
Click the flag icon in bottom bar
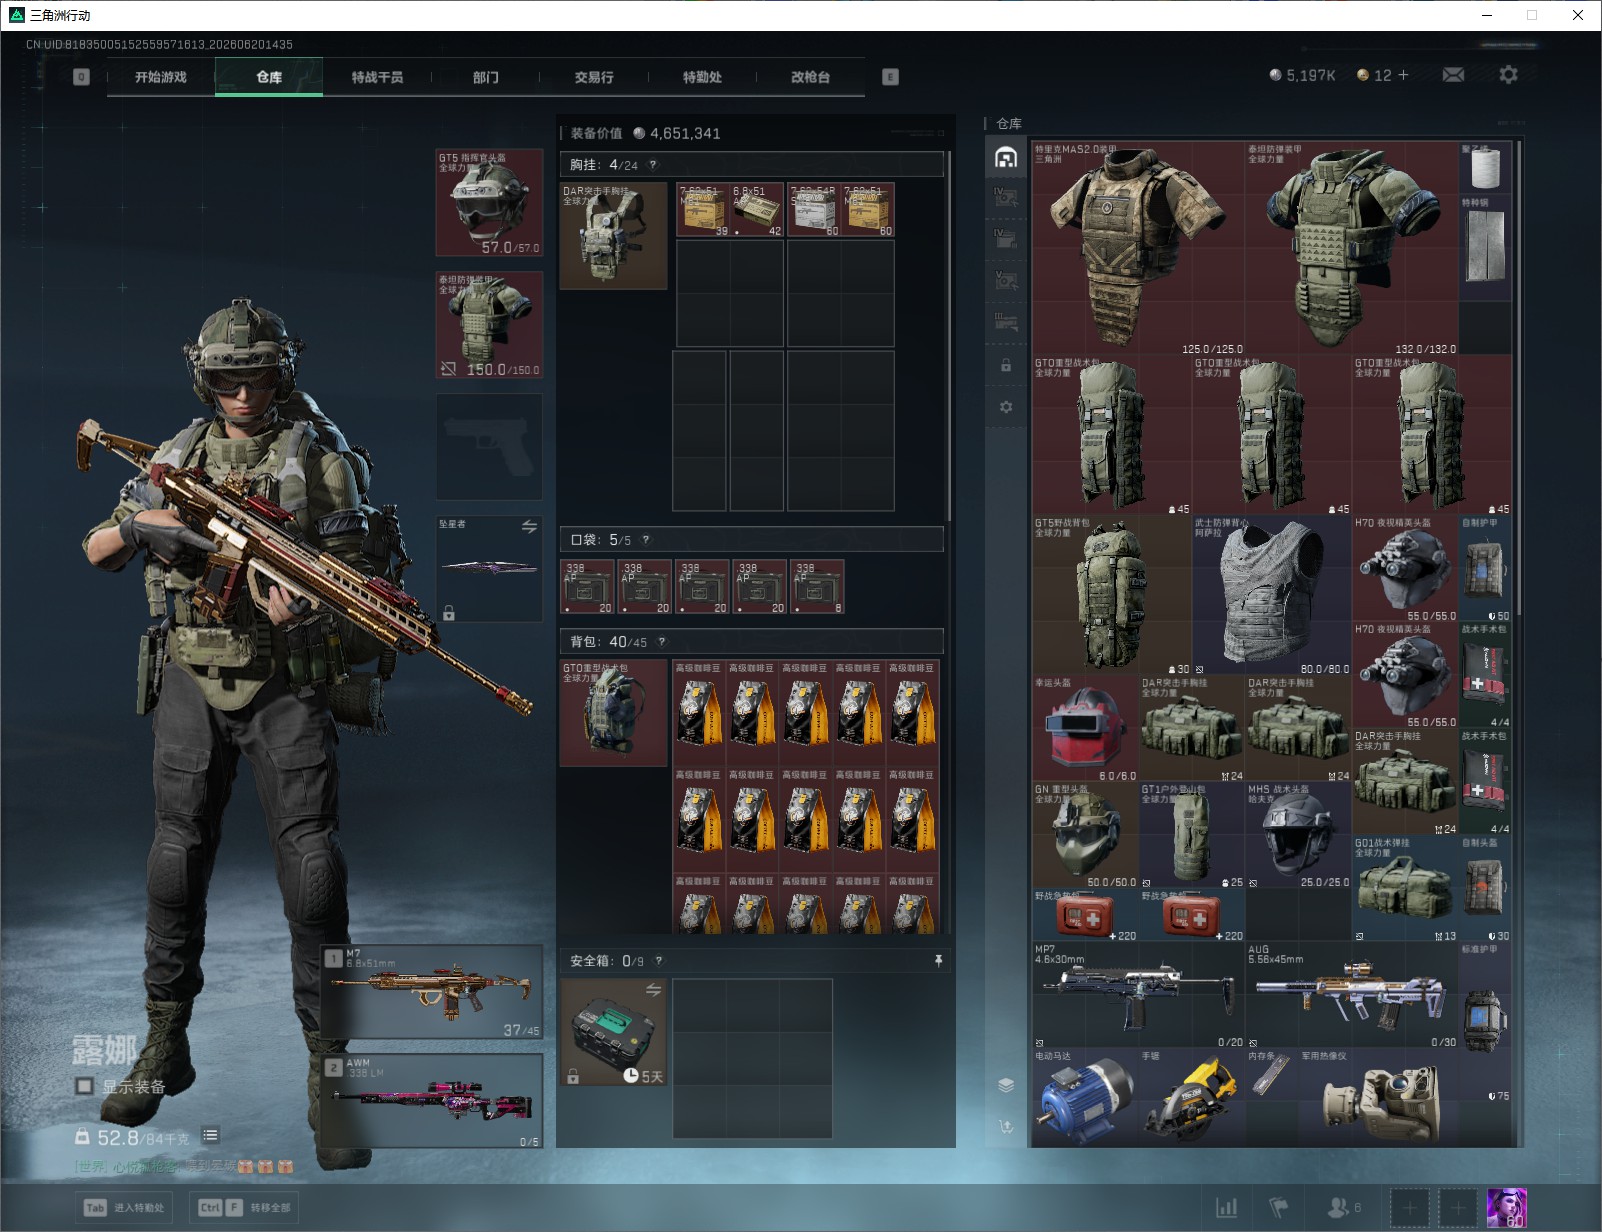(1278, 1208)
